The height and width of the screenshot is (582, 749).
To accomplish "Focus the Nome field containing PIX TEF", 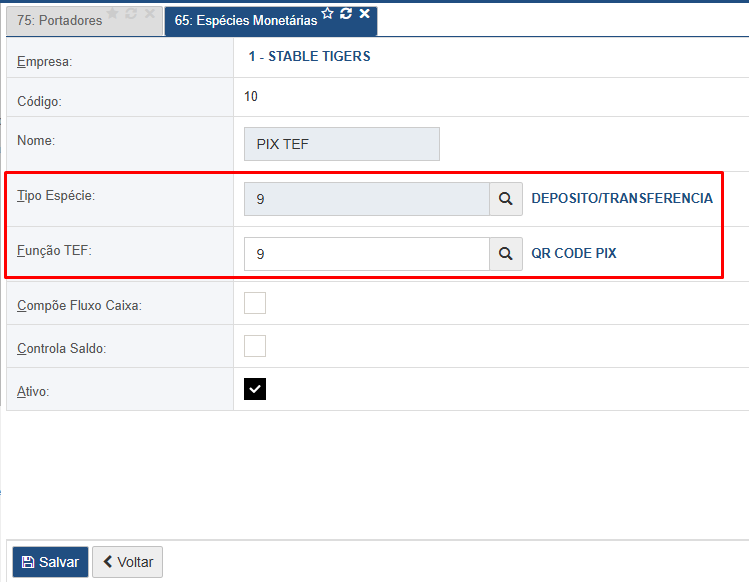I will [x=342, y=144].
